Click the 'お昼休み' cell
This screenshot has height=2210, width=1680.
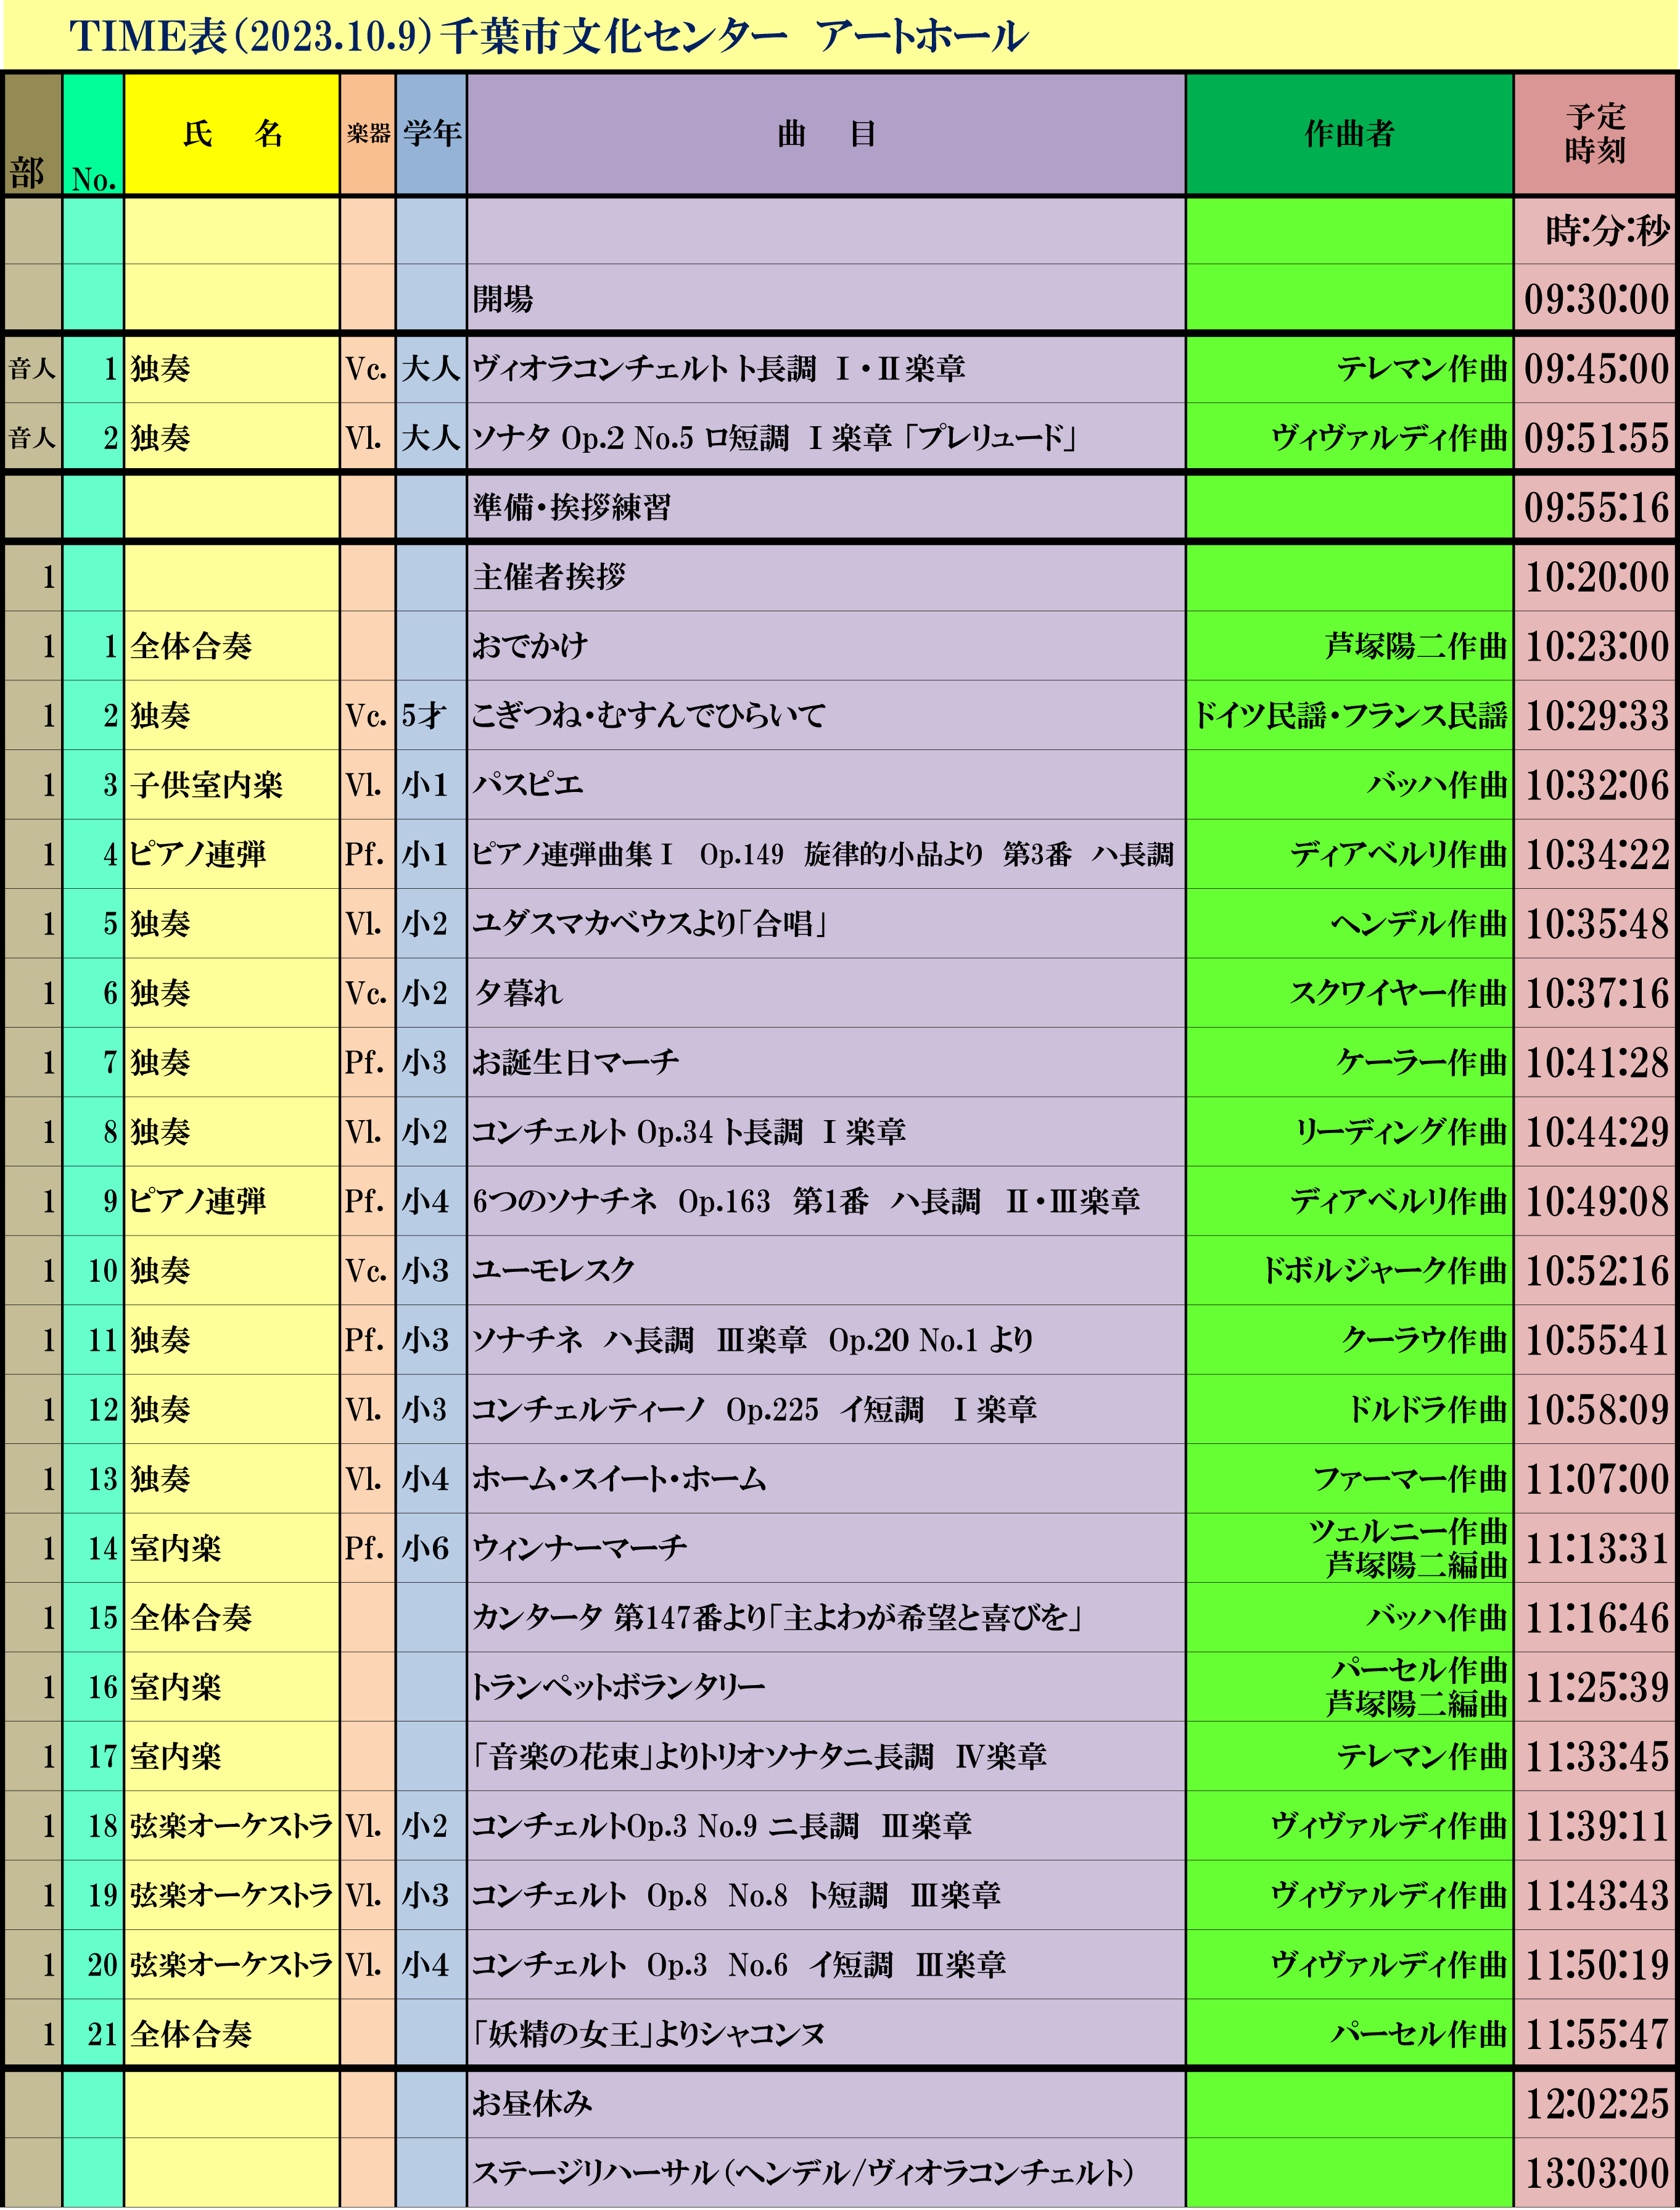coord(826,2104)
